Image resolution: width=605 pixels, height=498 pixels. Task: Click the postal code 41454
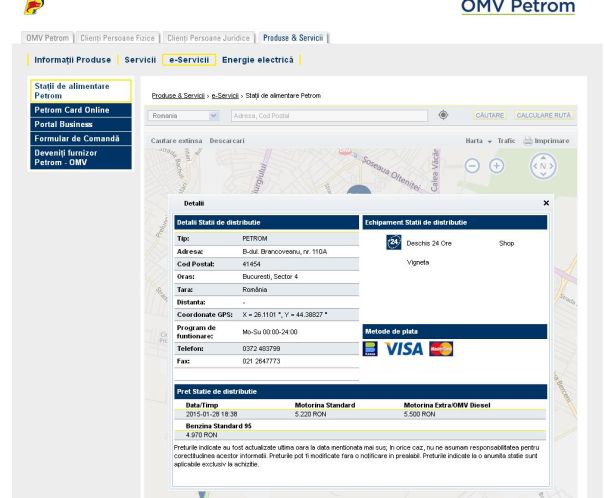(x=251, y=264)
